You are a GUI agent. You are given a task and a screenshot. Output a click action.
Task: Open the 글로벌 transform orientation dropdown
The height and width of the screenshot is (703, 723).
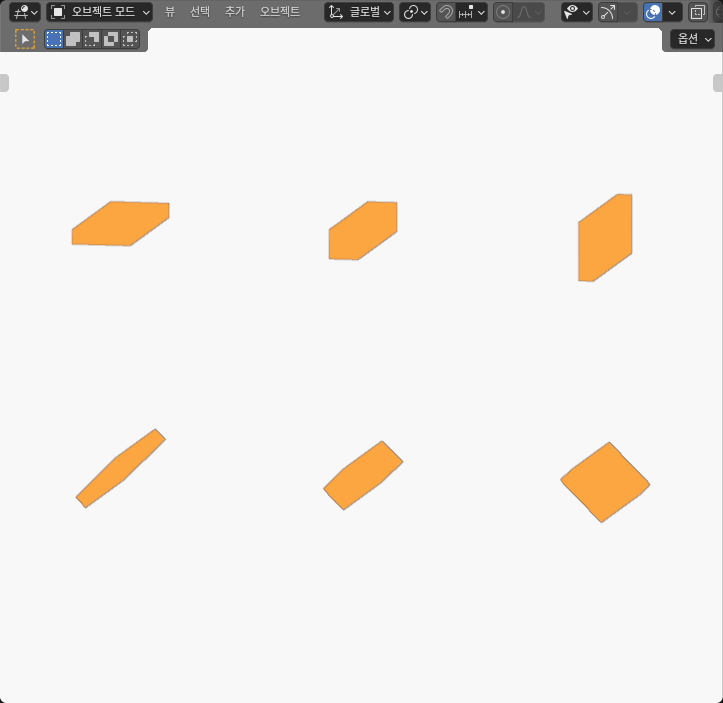[359, 12]
